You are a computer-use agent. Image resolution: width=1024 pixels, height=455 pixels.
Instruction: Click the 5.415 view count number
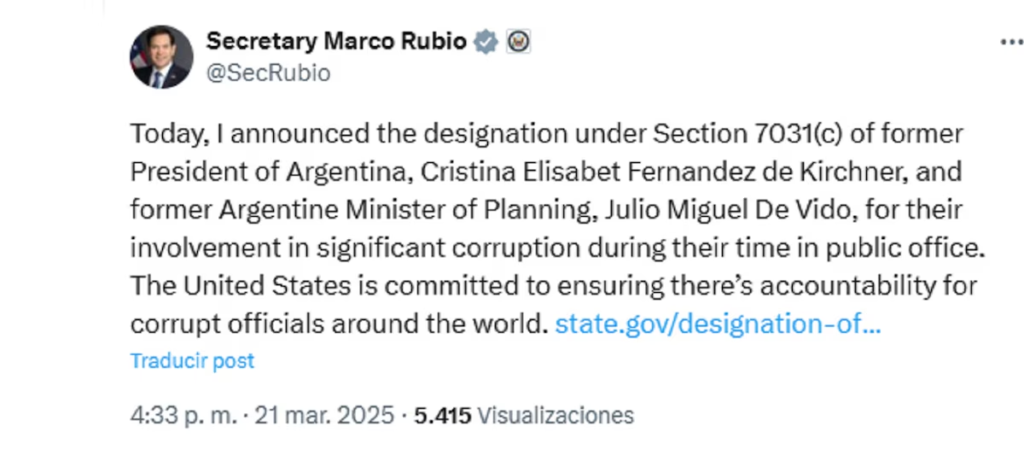(x=444, y=415)
